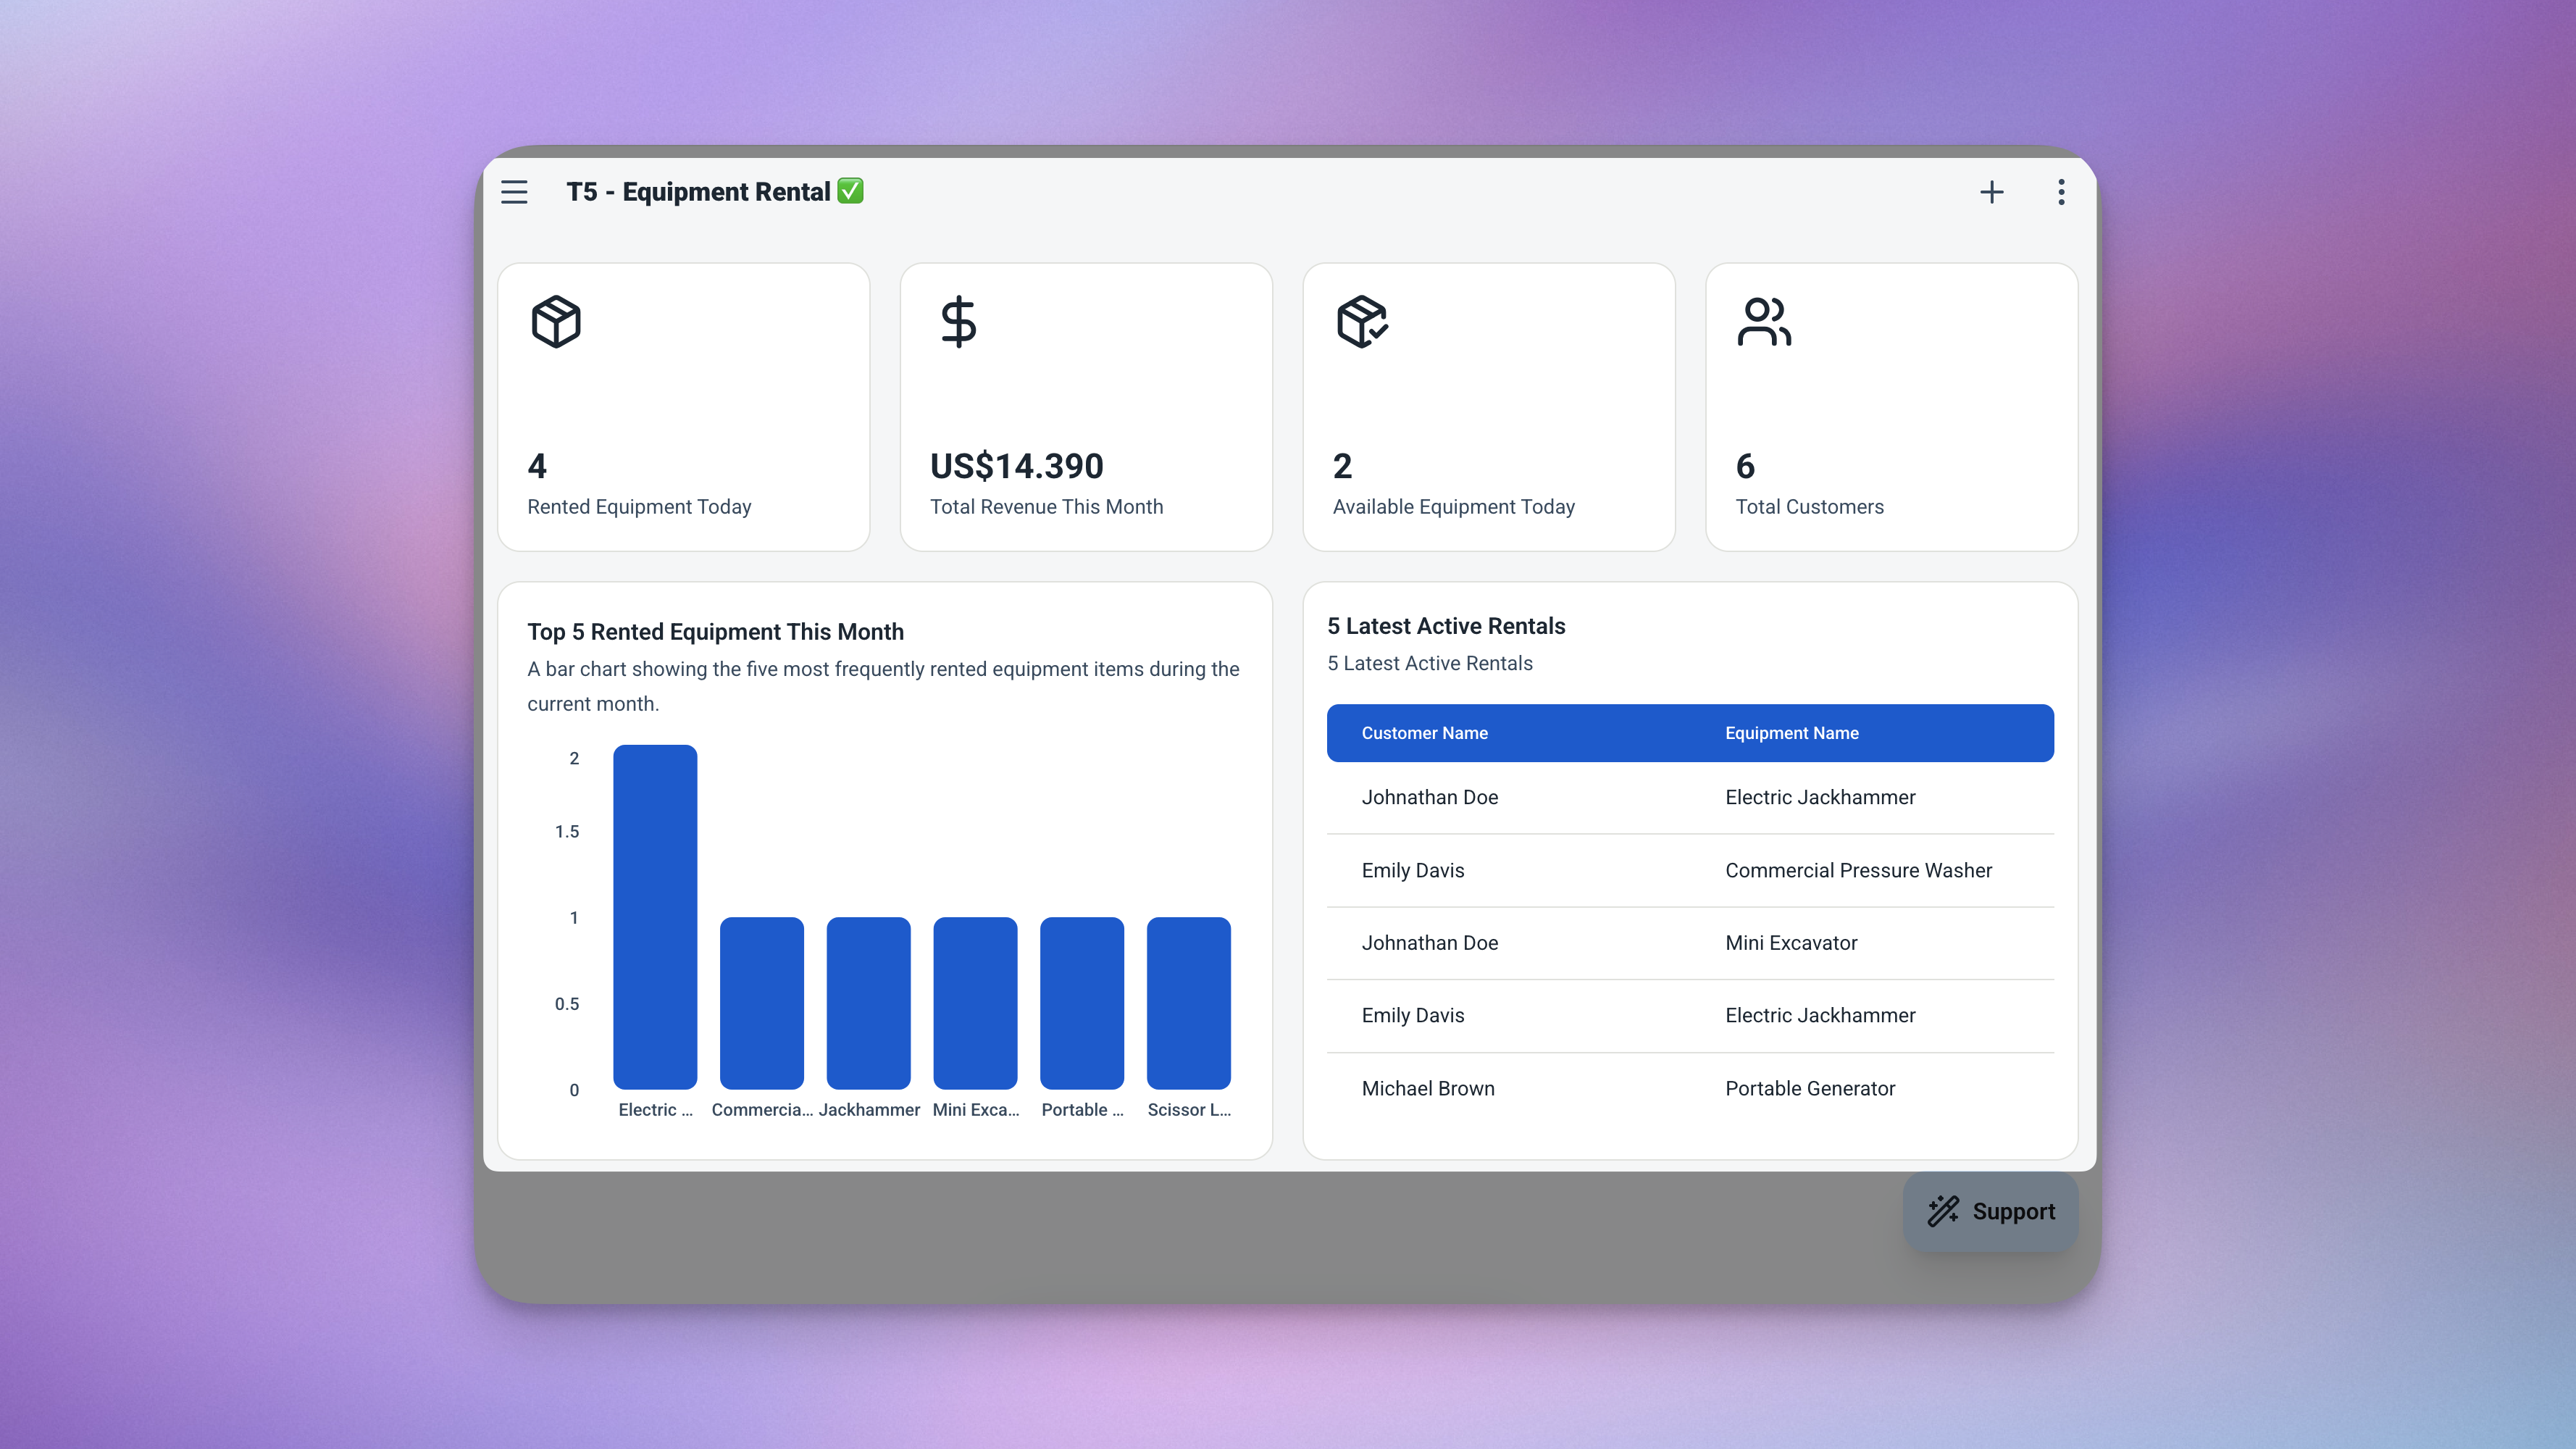The height and width of the screenshot is (1449, 2576).
Task: Click the customers icon on Total Customers card
Action: 1763,321
